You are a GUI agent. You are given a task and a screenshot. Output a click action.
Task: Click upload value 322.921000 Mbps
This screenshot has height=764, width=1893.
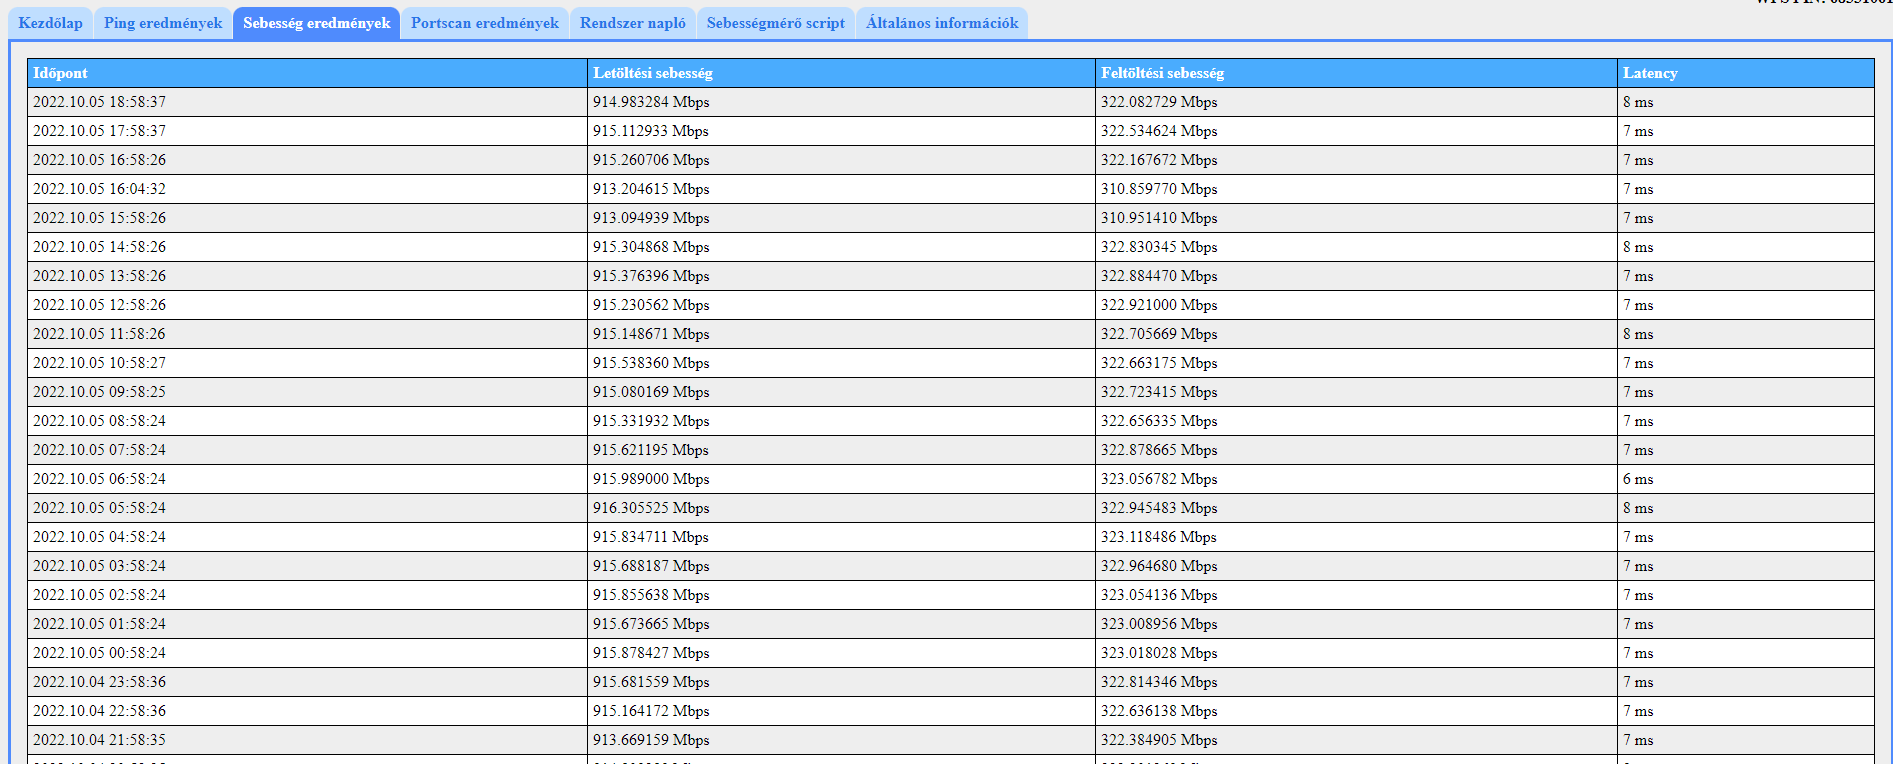[x=1159, y=305]
